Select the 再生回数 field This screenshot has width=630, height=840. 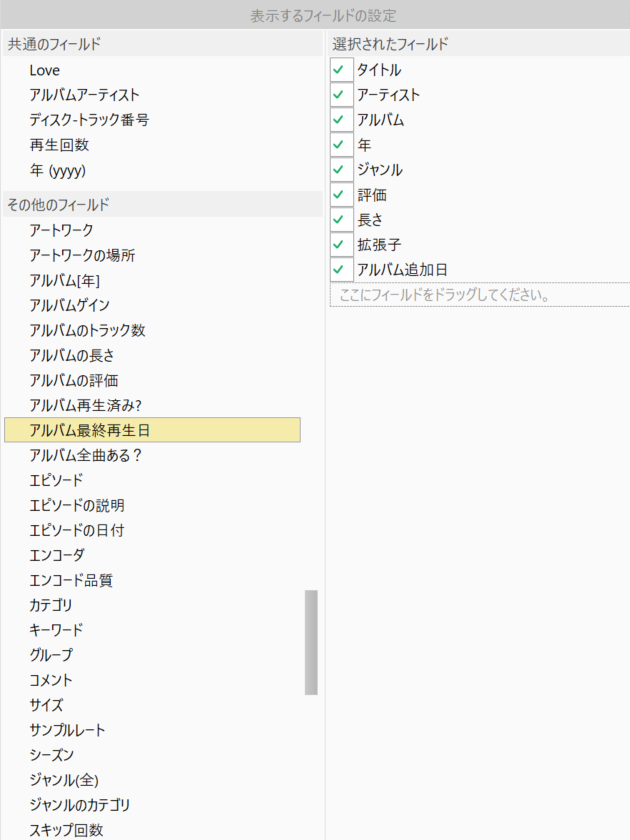tap(59, 145)
